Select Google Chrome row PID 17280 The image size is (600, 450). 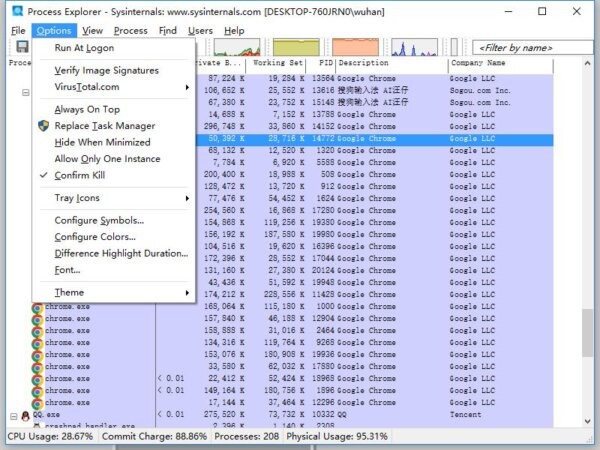click(x=375, y=210)
